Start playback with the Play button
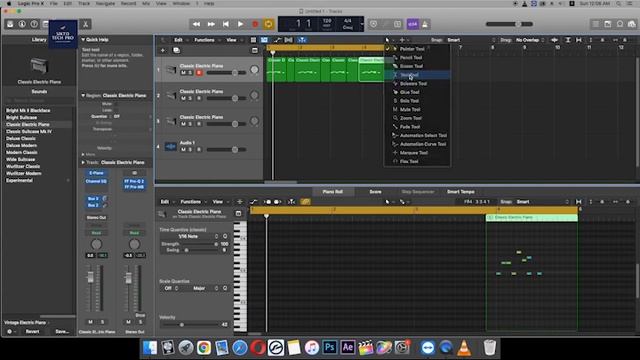The height and width of the screenshot is (360, 640). click(x=240, y=24)
